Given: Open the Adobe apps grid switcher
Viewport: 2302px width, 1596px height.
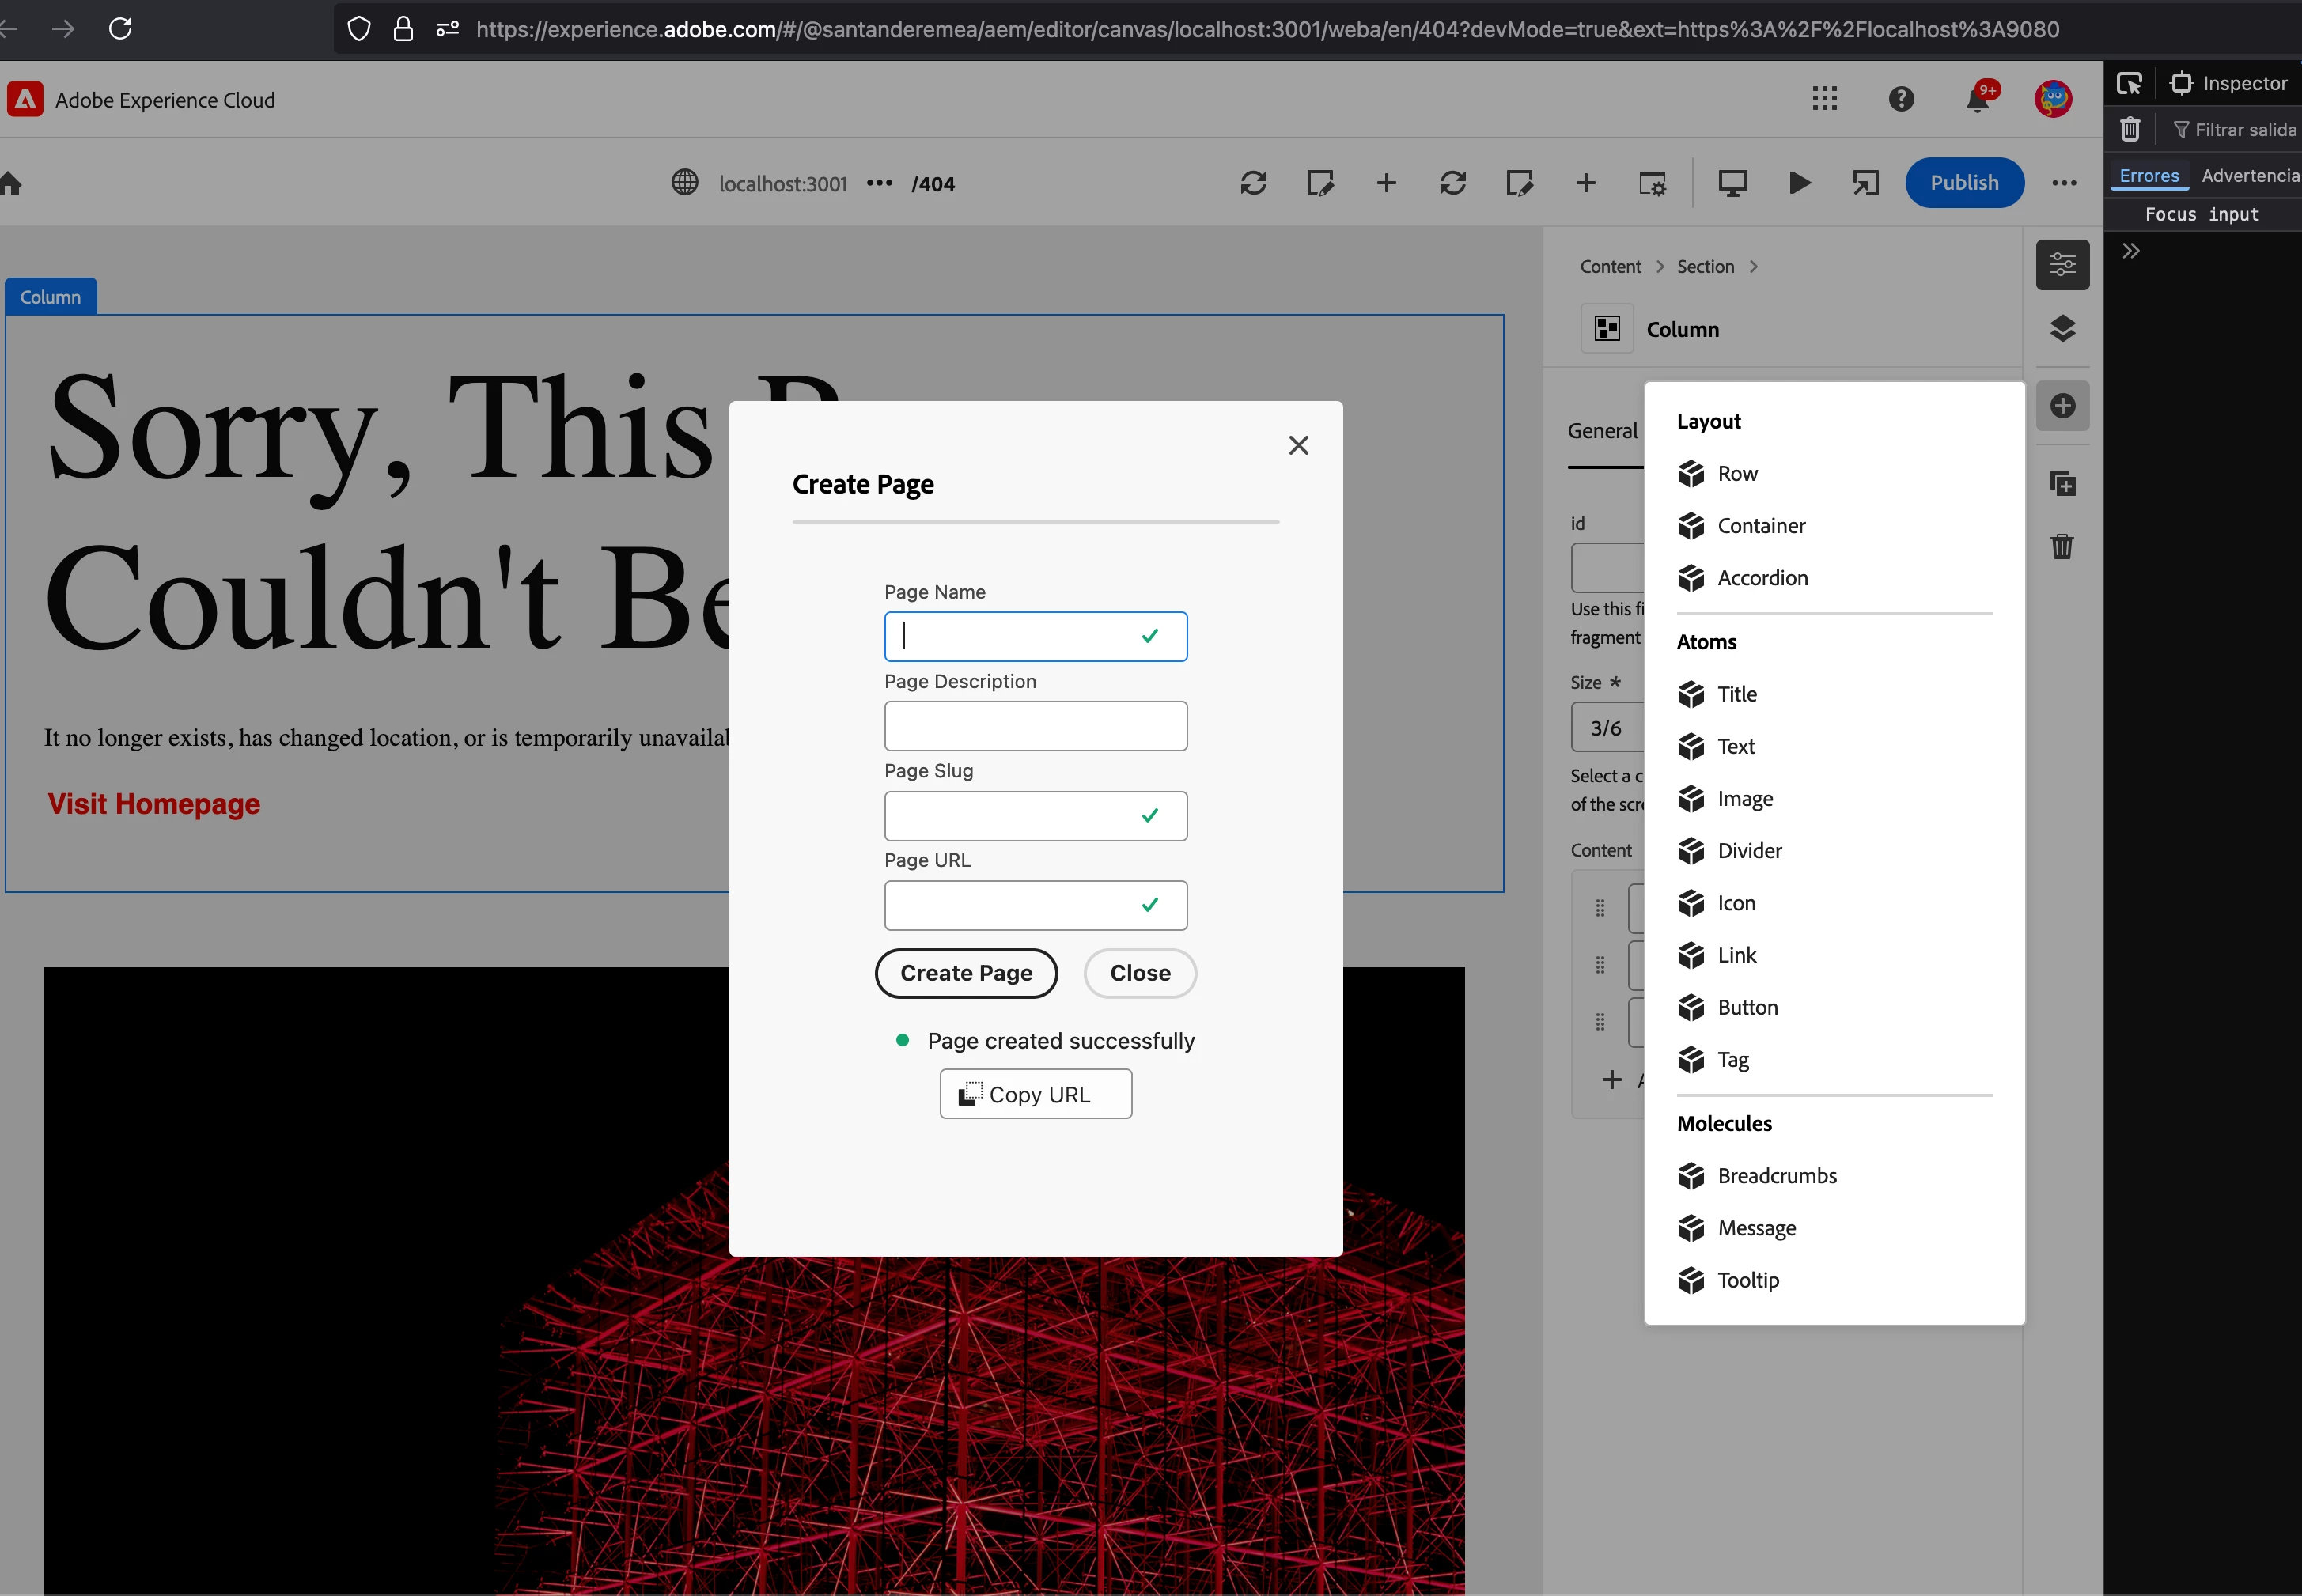Looking at the screenshot, I should point(1824,98).
